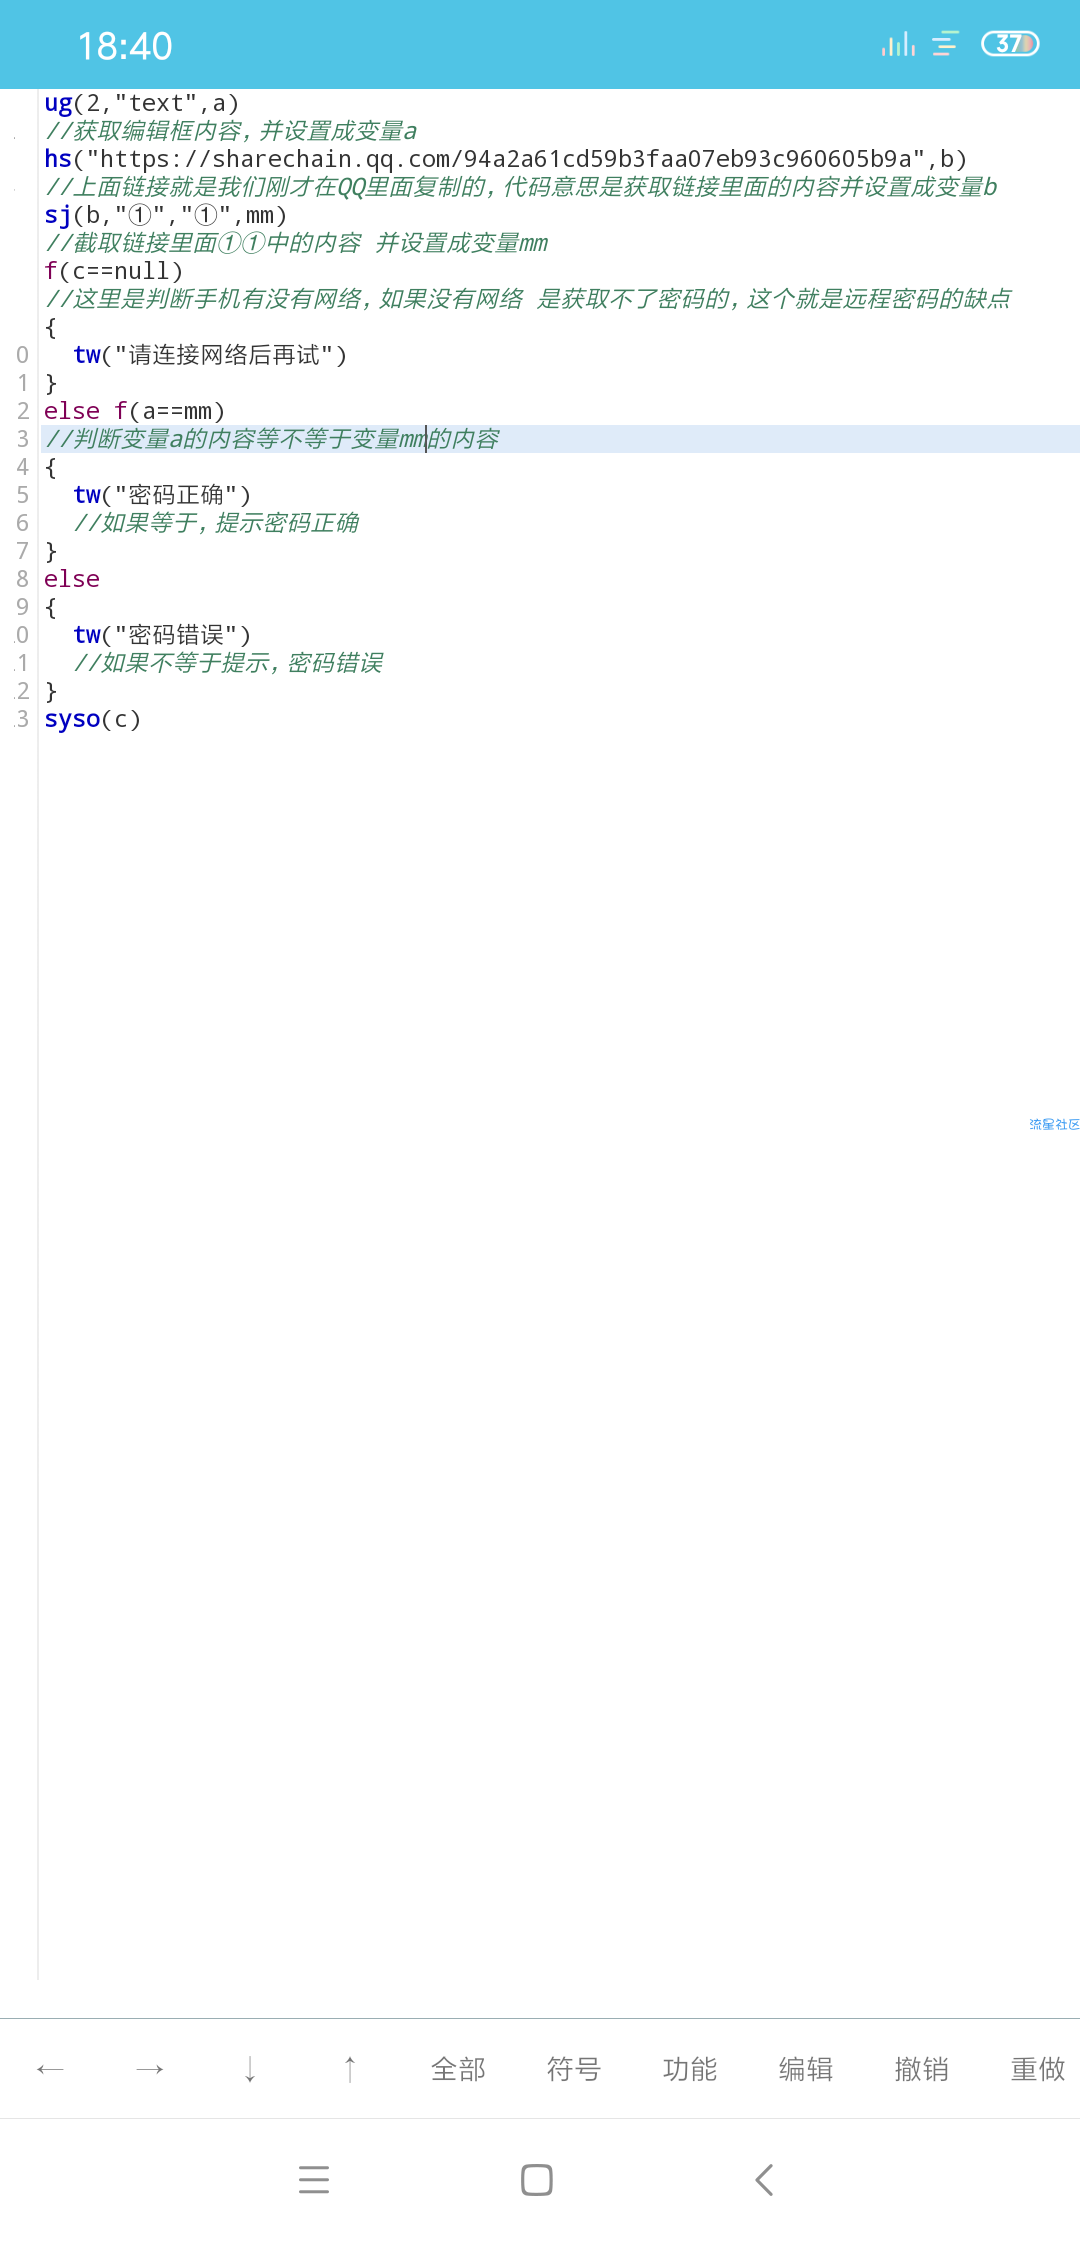Open Android recent apps menu icon
1080x2248 pixels.
pyautogui.click(x=314, y=2180)
